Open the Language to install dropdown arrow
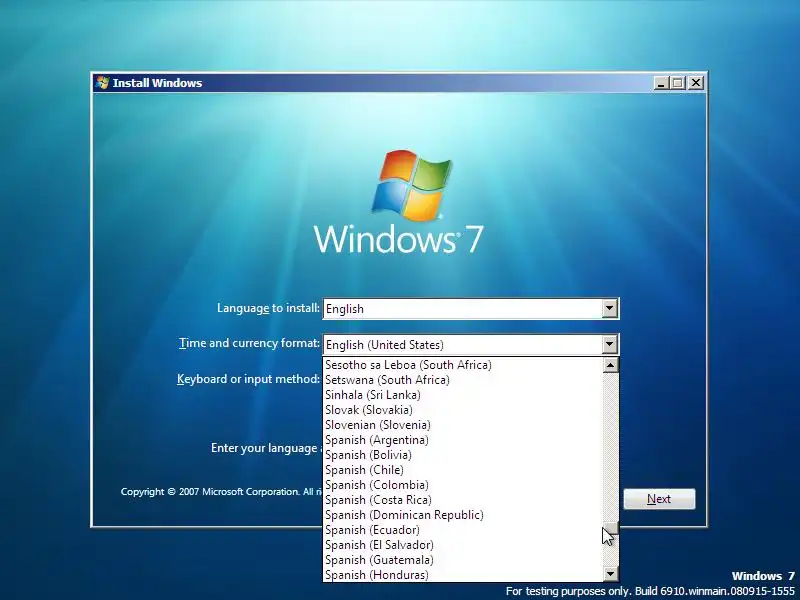Image resolution: width=800 pixels, height=600 pixels. [x=610, y=309]
